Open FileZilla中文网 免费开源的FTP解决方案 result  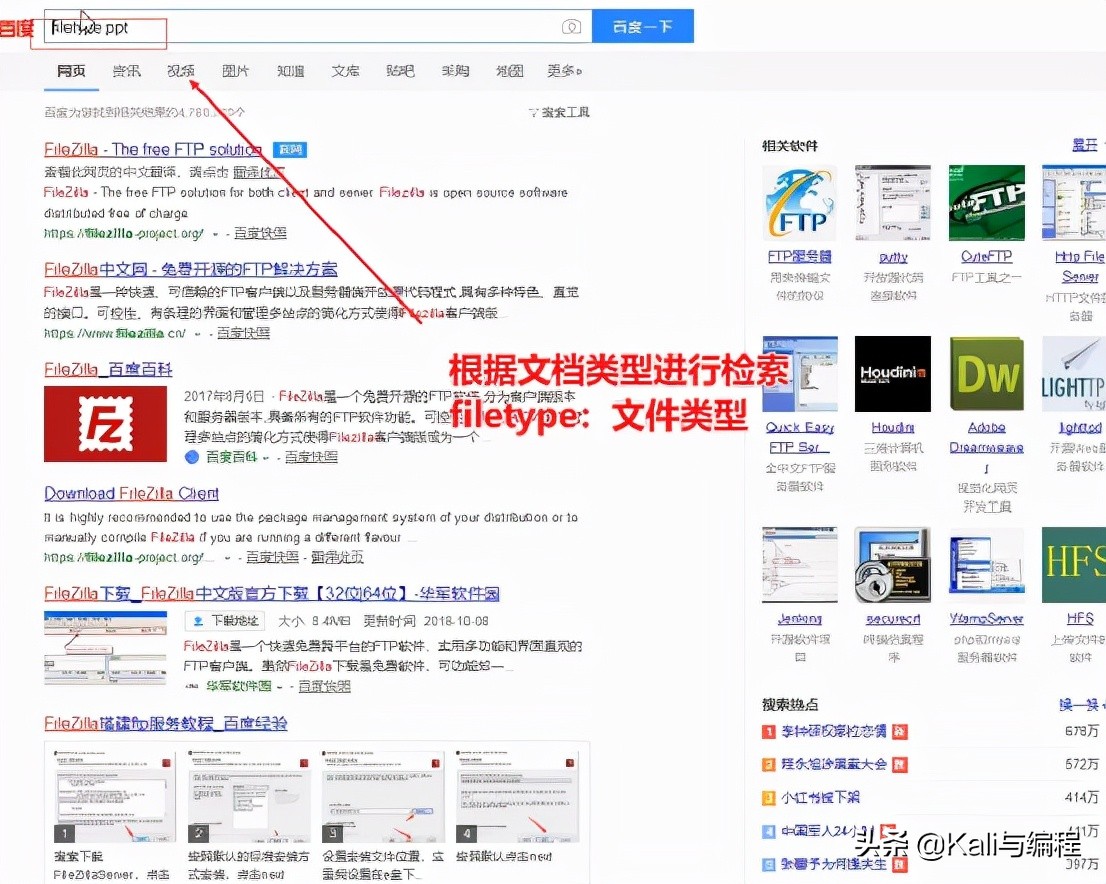tap(190, 270)
